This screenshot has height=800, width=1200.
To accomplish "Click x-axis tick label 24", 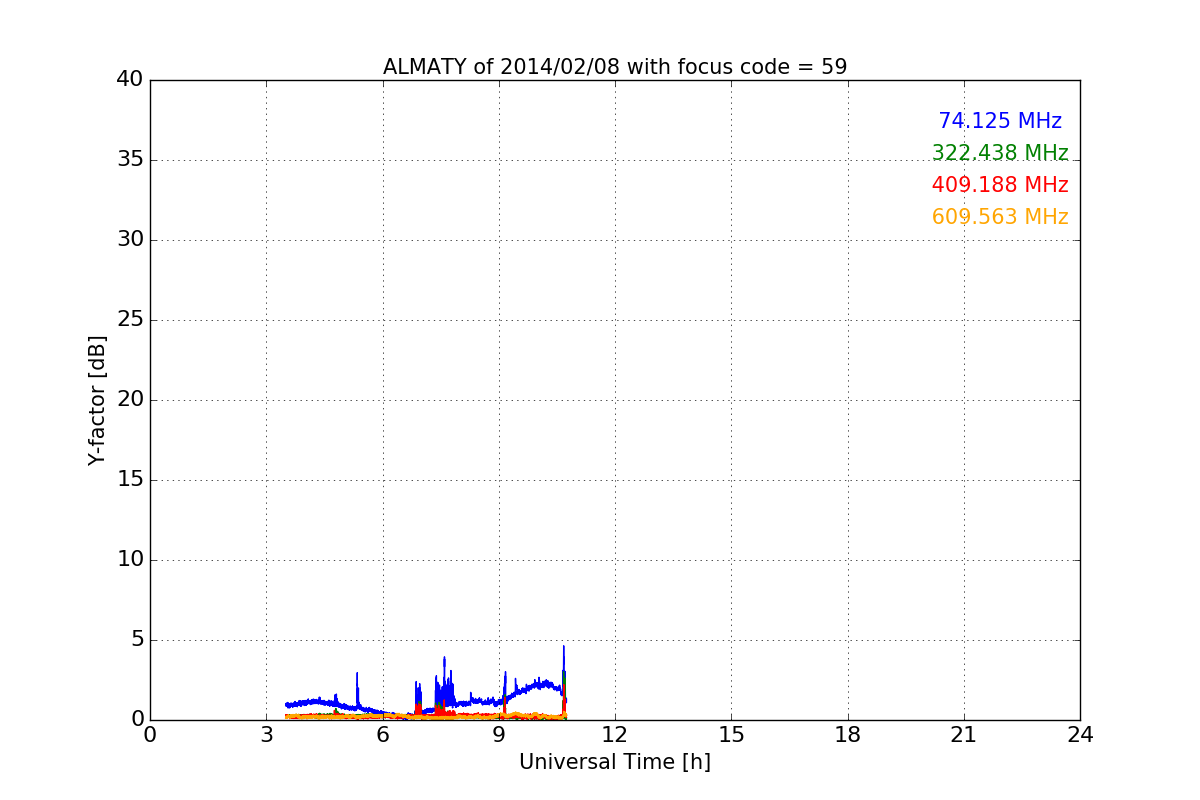I will click(1080, 735).
